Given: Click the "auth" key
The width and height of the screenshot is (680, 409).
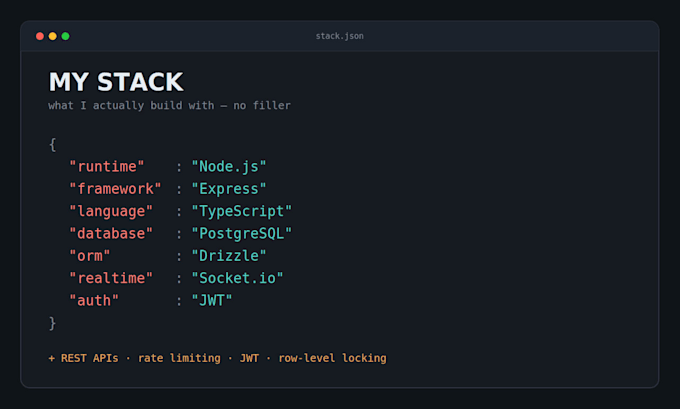Looking at the screenshot, I should click(x=94, y=301).
